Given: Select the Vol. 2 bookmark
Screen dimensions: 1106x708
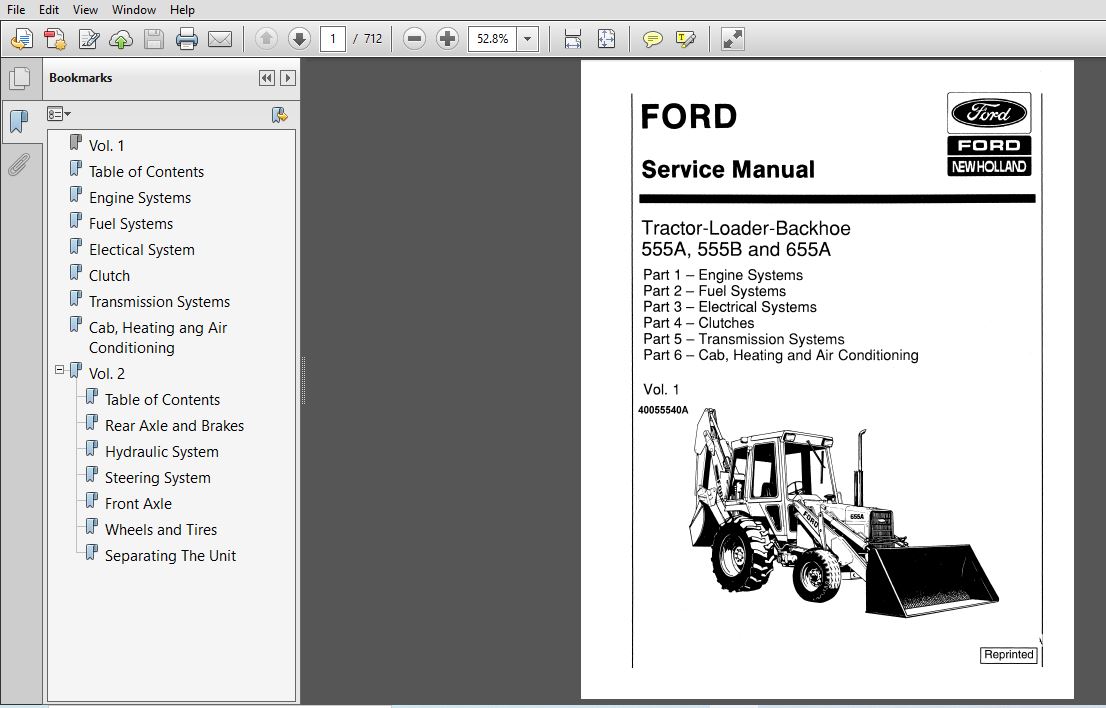Looking at the screenshot, I should click(x=107, y=374).
